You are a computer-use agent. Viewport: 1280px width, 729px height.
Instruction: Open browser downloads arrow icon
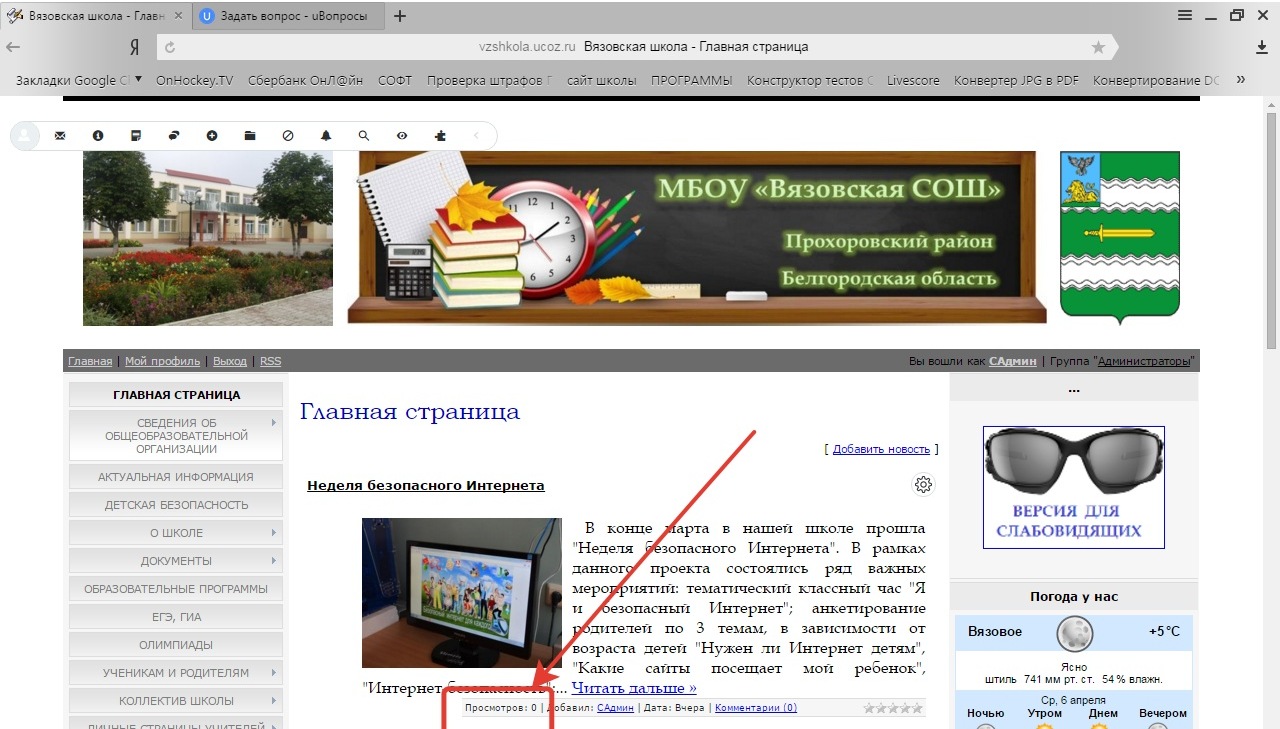tap(1262, 47)
